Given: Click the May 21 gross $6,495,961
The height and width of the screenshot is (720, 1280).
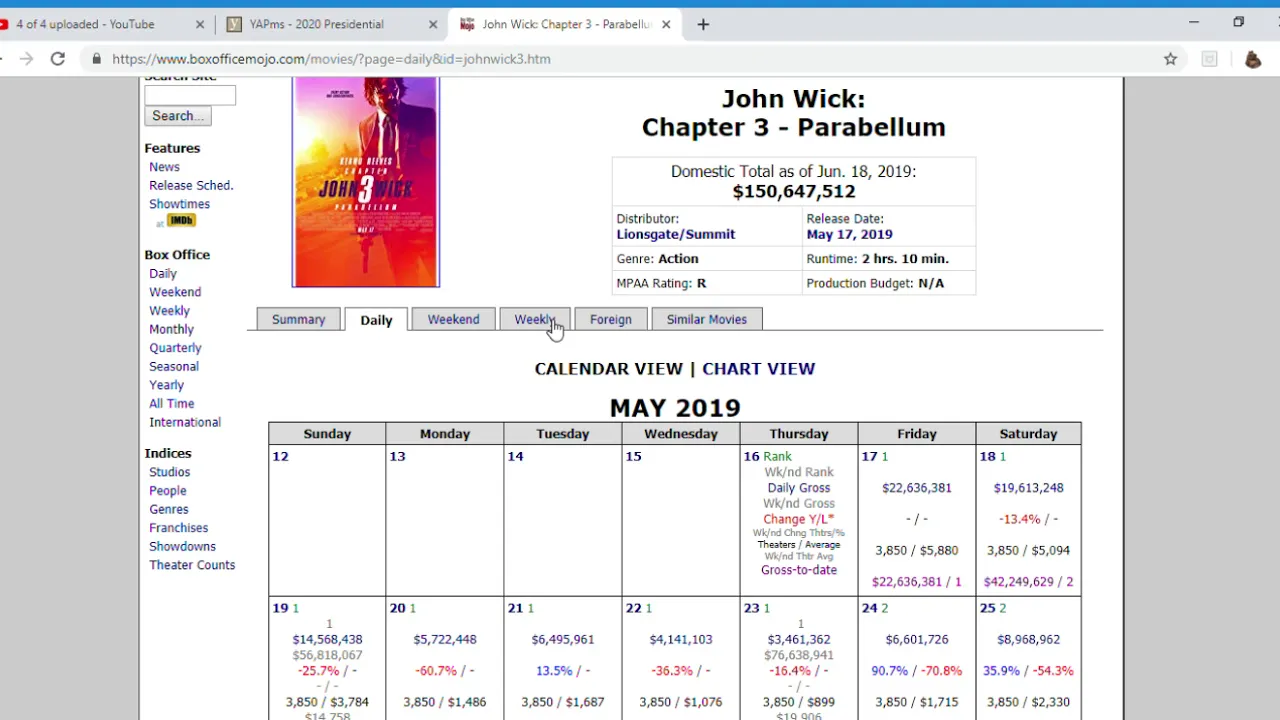Looking at the screenshot, I should click(x=562, y=639).
